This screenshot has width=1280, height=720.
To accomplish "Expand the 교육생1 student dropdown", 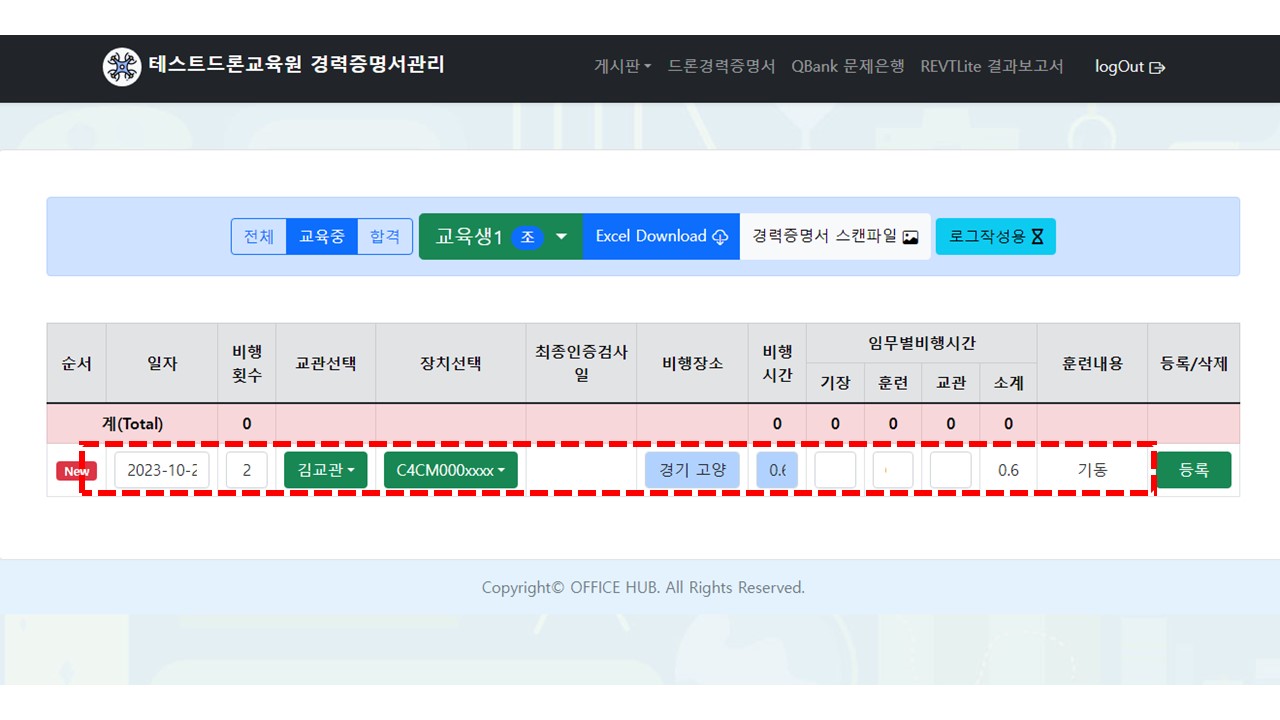I will tap(561, 237).
